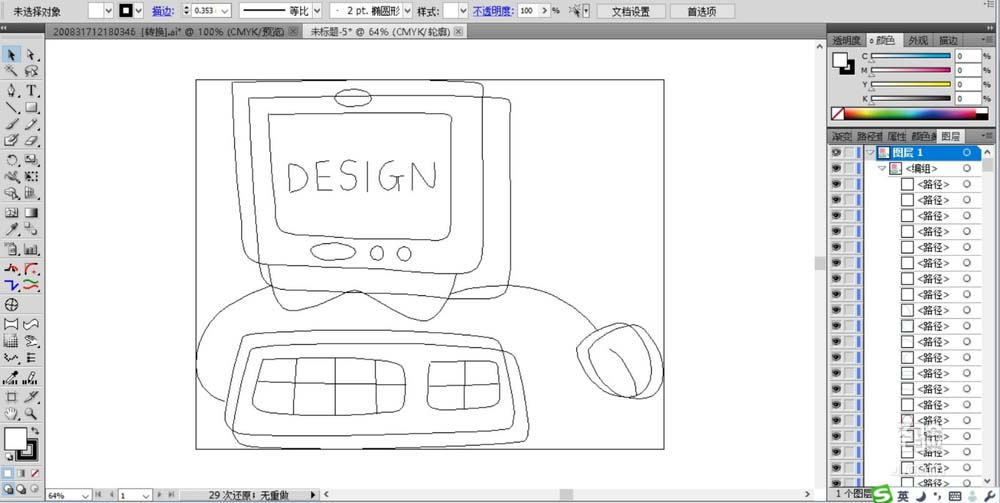Select the Rotate tool
This screenshot has height=503, width=1000.
pos(11,159)
